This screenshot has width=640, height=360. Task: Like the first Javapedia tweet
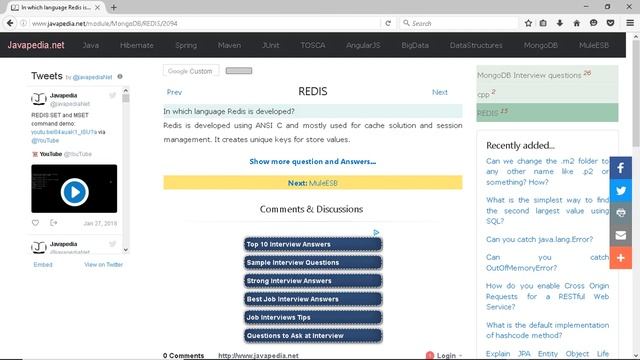[x=36, y=223]
